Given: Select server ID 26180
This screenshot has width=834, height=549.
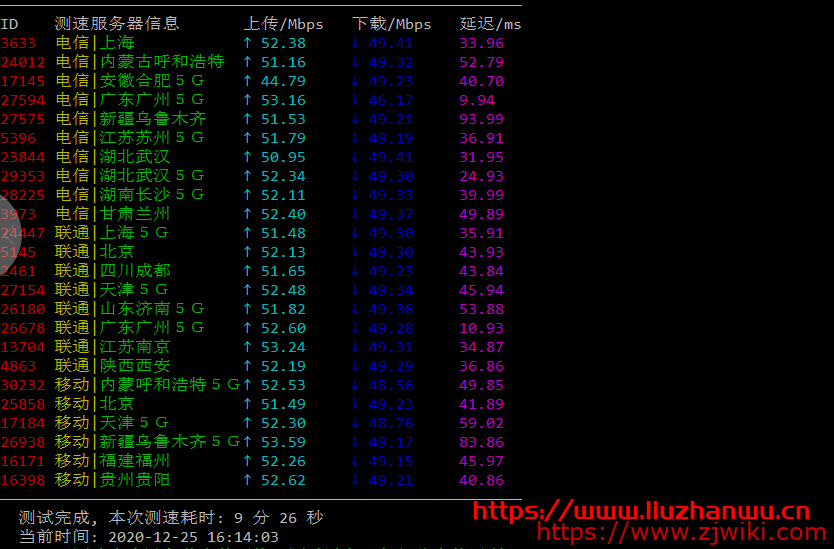Looking at the screenshot, I should pyautogui.click(x=23, y=309).
